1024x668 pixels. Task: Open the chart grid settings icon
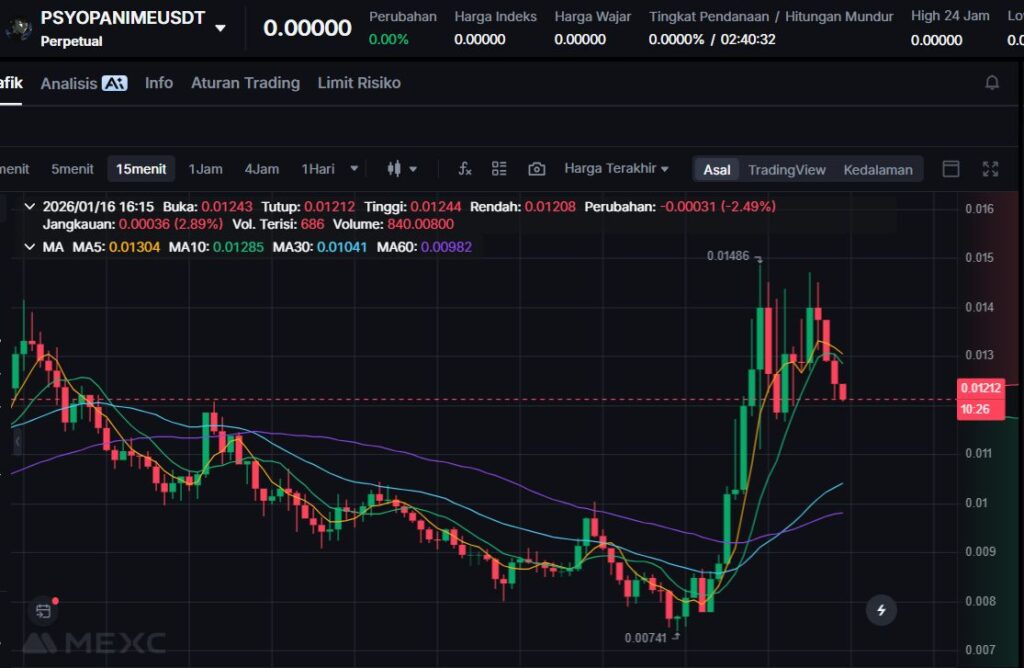pyautogui.click(x=499, y=169)
